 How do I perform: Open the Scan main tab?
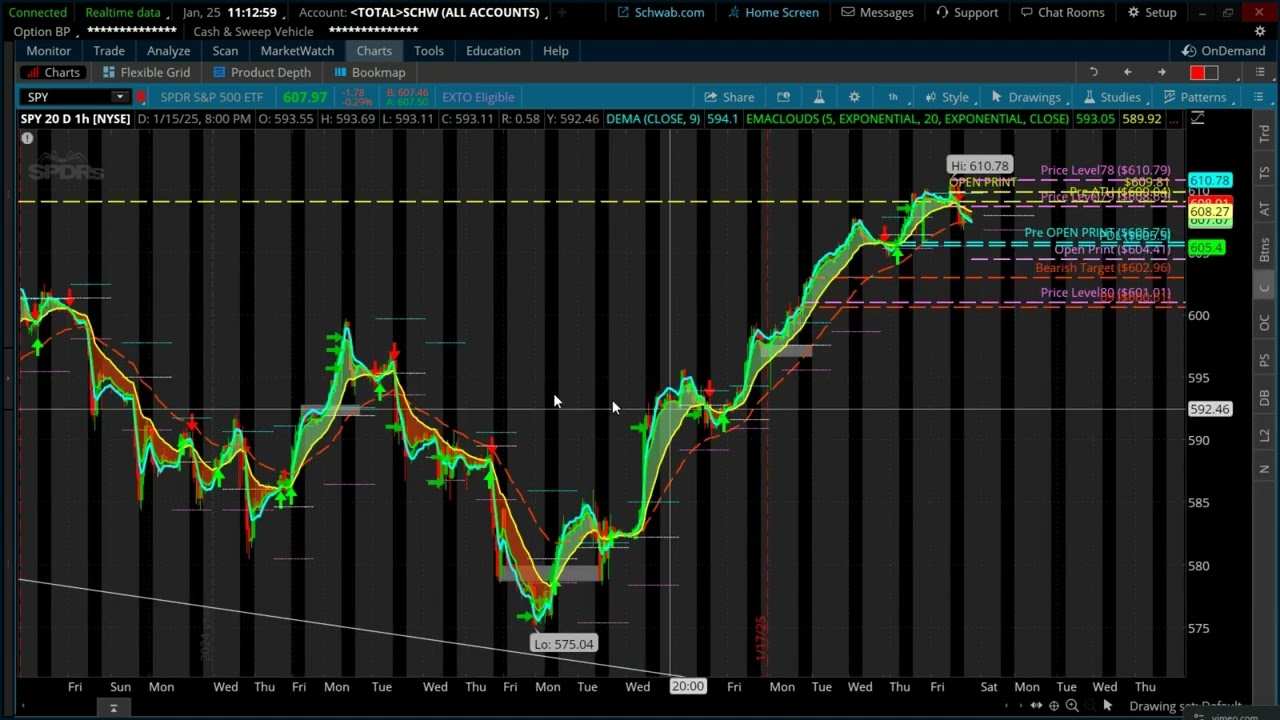coord(225,51)
